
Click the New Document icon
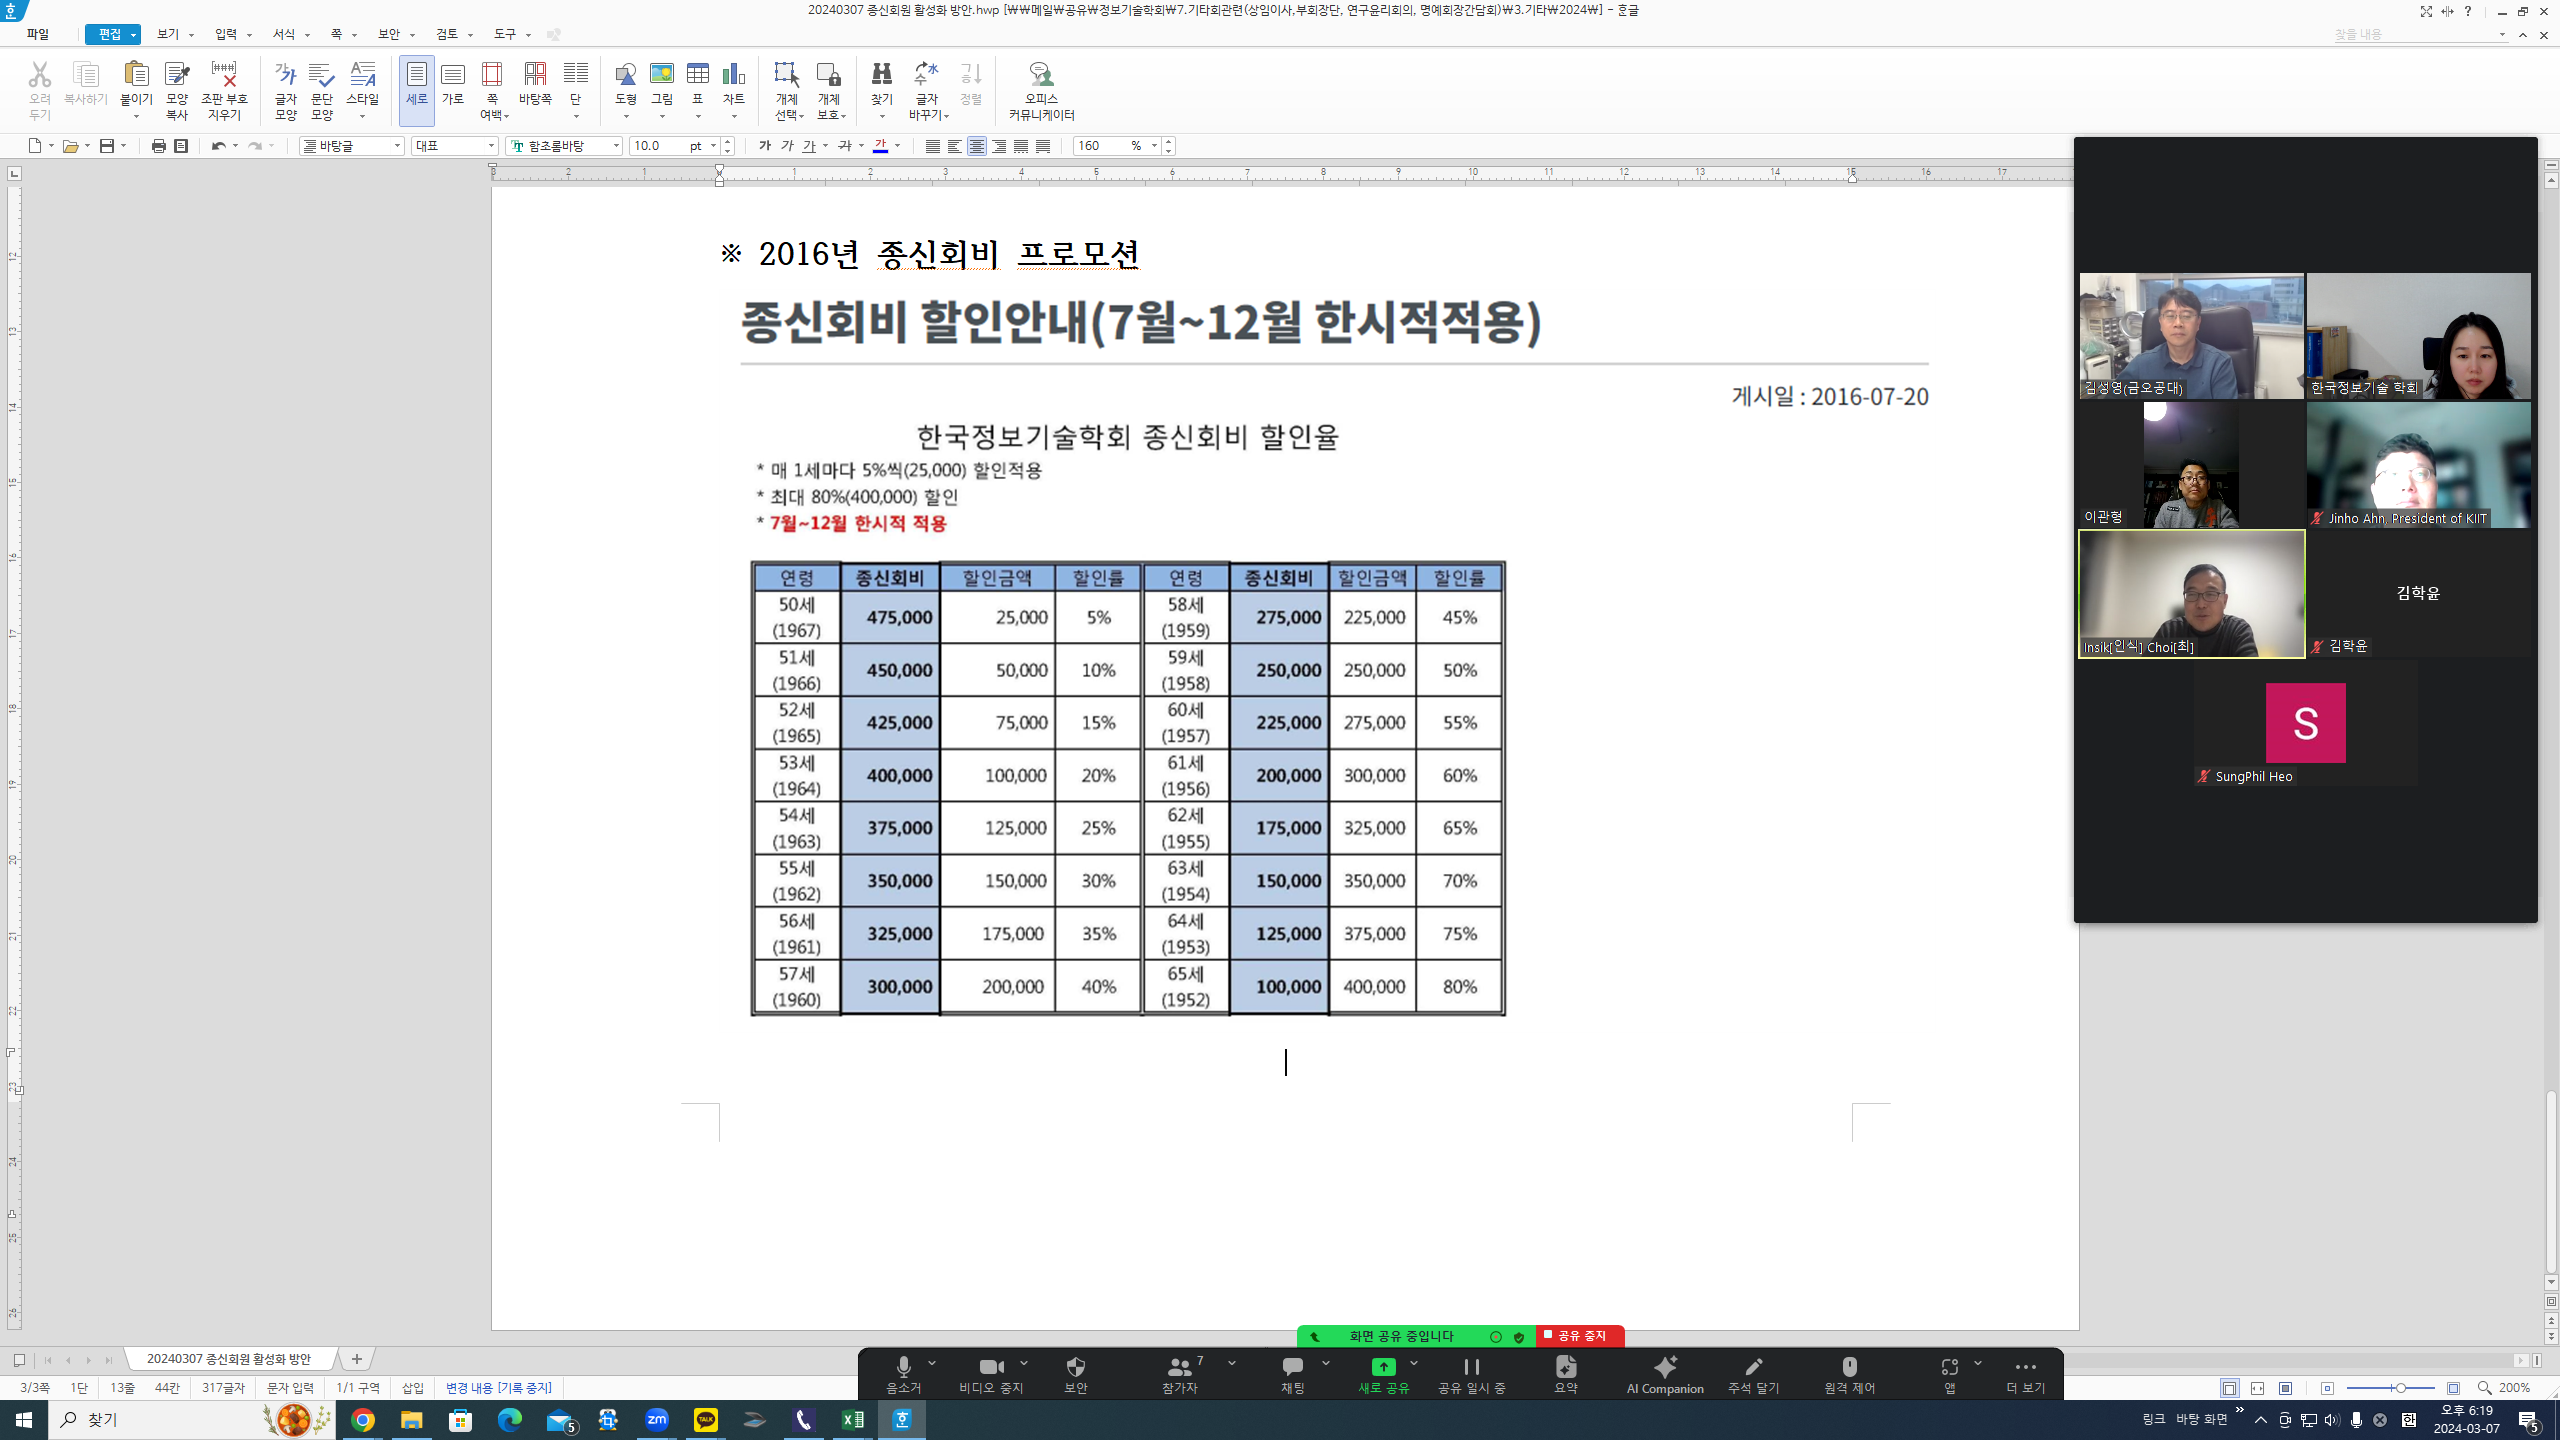pos(35,146)
